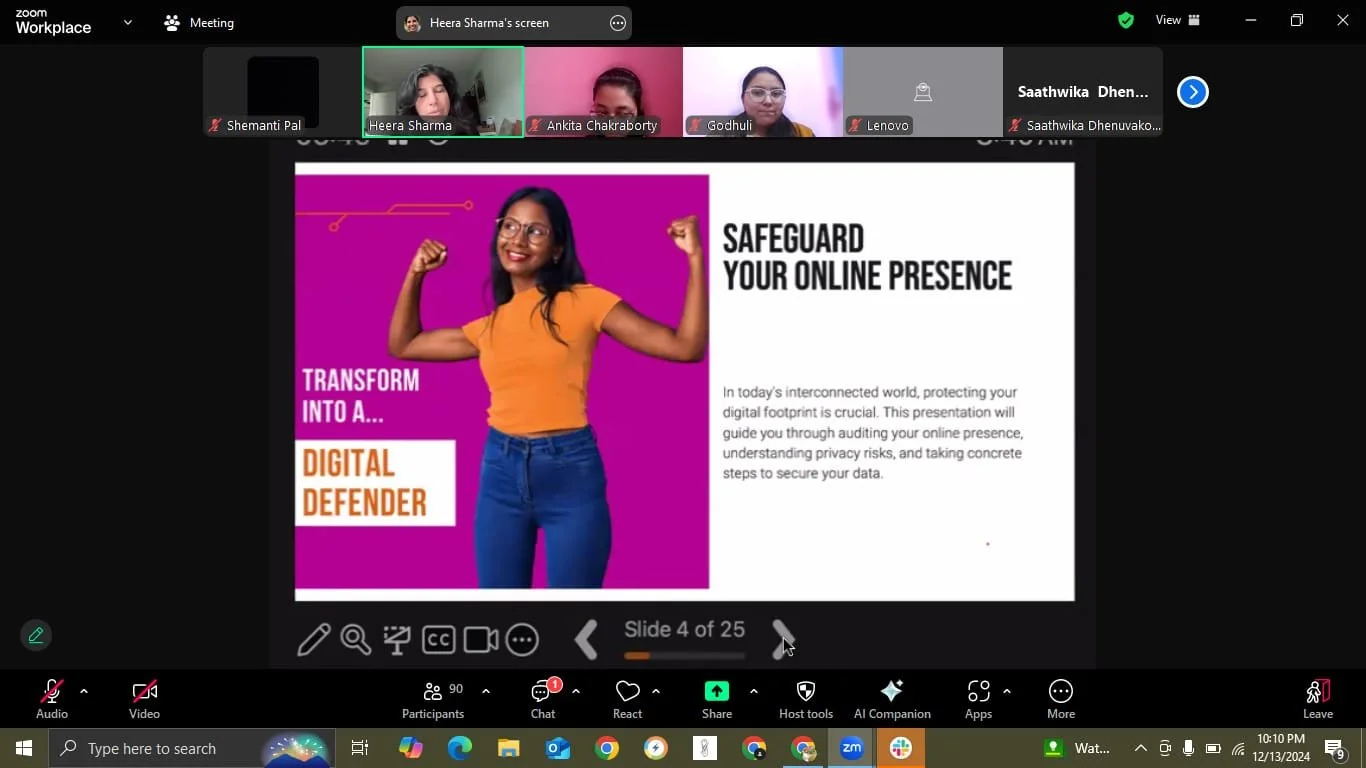This screenshot has height=768, width=1366.
Task: Click the shared slide content area
Action: coord(684,382)
